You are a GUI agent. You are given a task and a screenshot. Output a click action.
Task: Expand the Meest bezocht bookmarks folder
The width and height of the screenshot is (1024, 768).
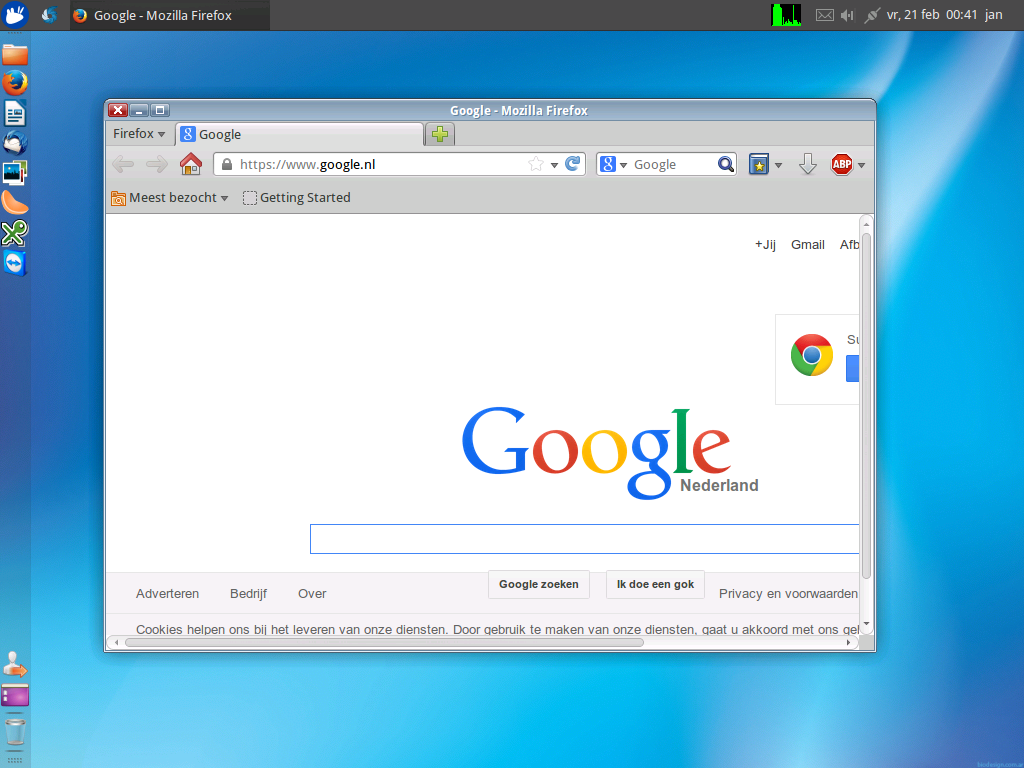(170, 198)
